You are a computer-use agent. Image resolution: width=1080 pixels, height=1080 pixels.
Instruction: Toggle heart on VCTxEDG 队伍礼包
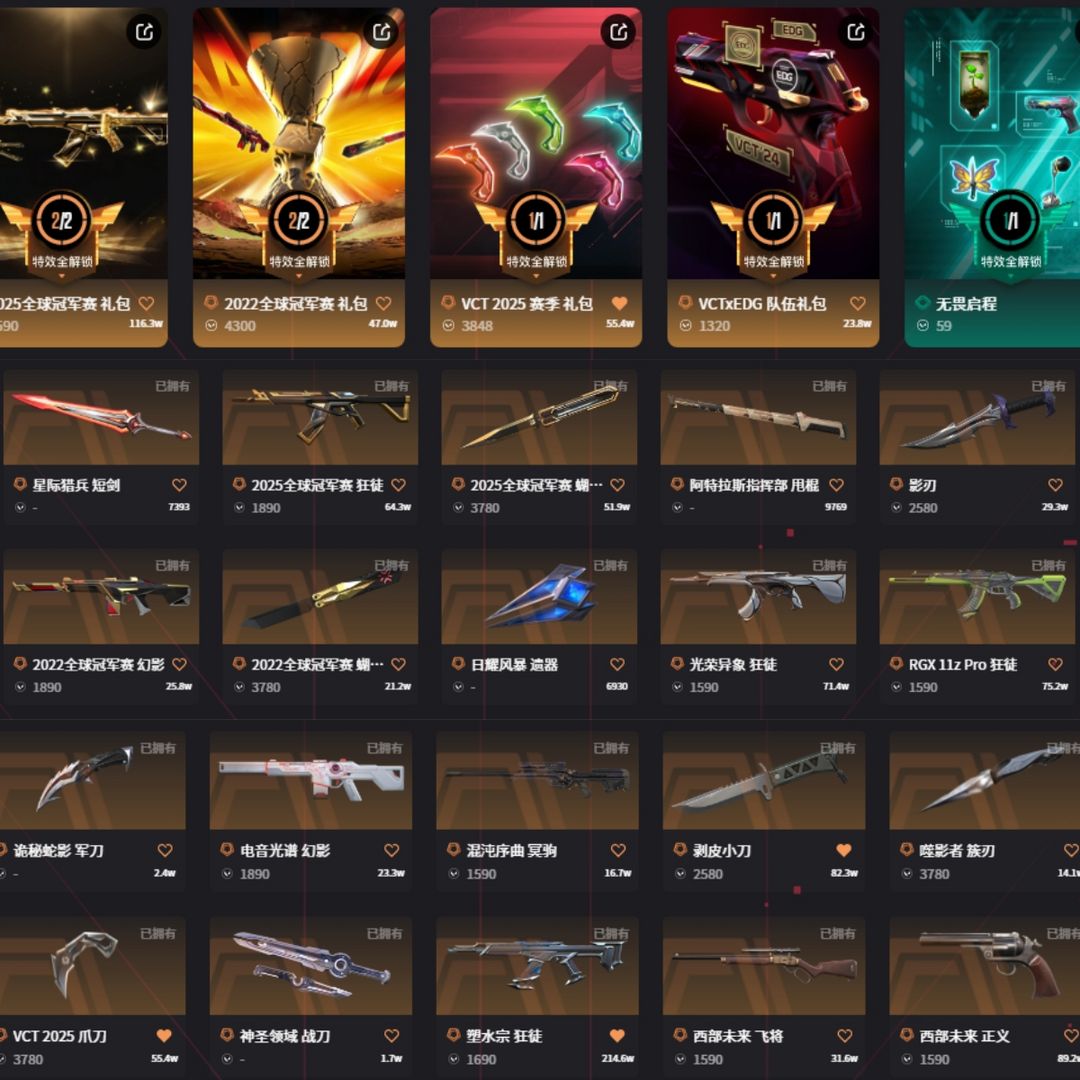pyautogui.click(x=858, y=304)
